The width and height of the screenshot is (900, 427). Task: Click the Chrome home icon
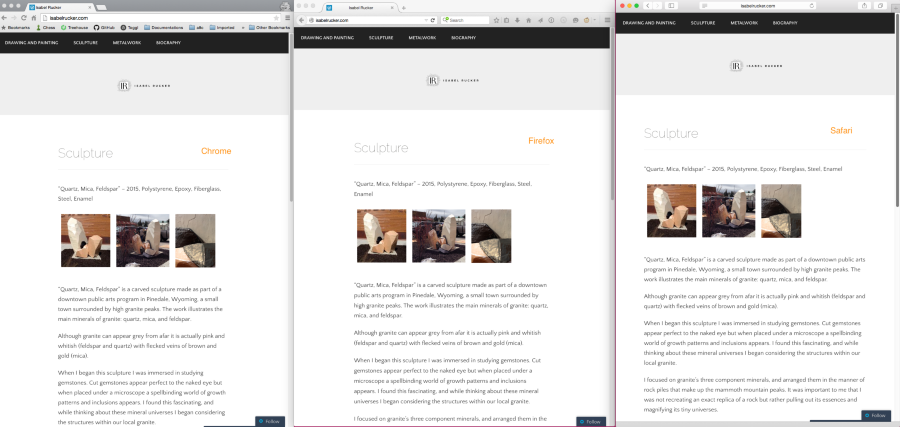33,18
